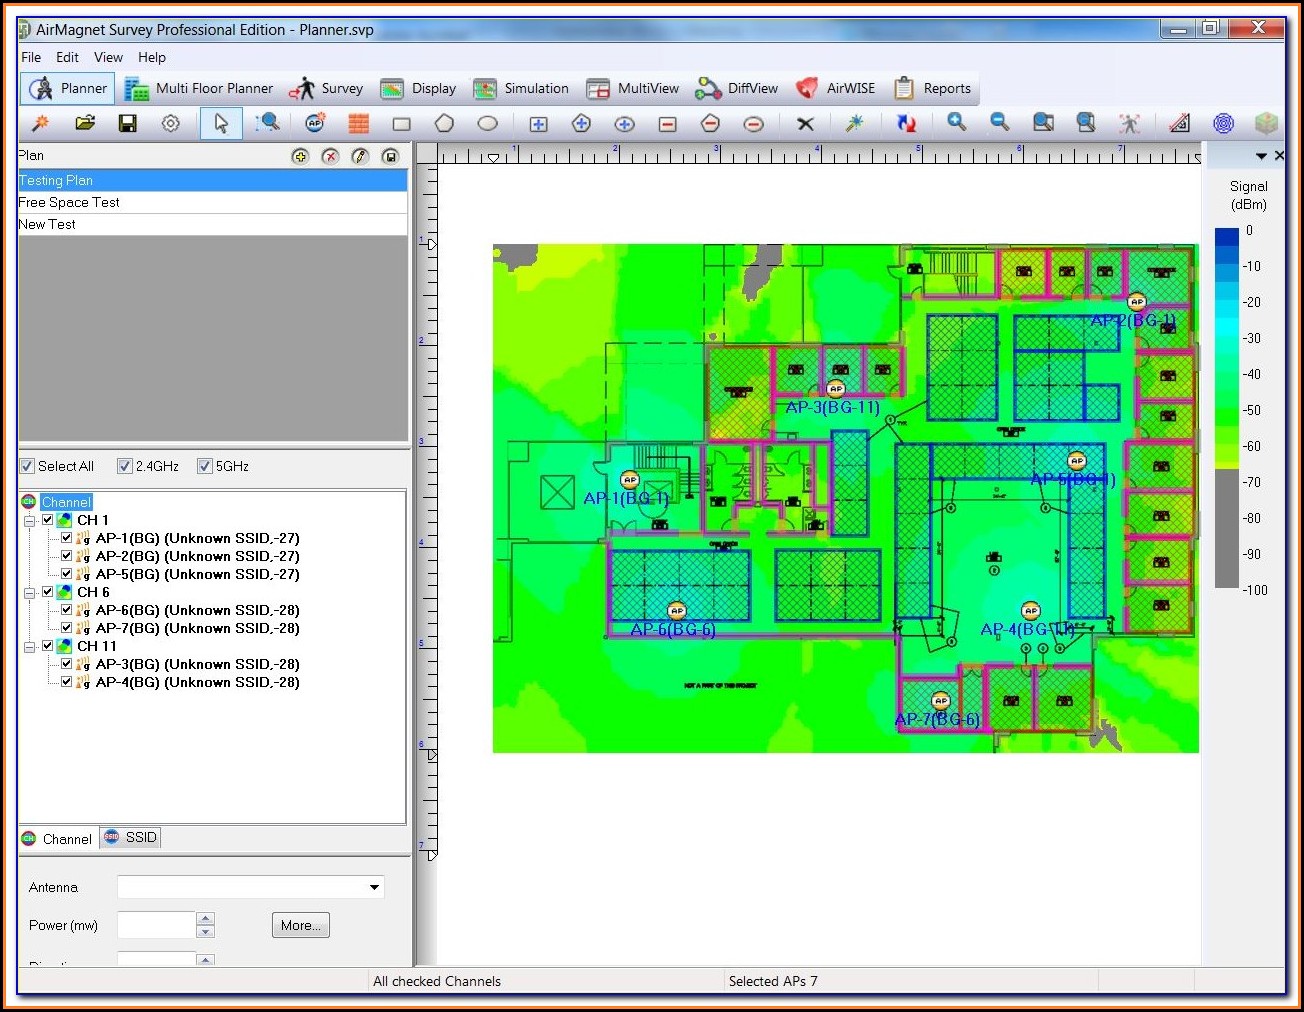Screen dimensions: 1304x1012
Task: Click the More... button
Action: [x=300, y=925]
